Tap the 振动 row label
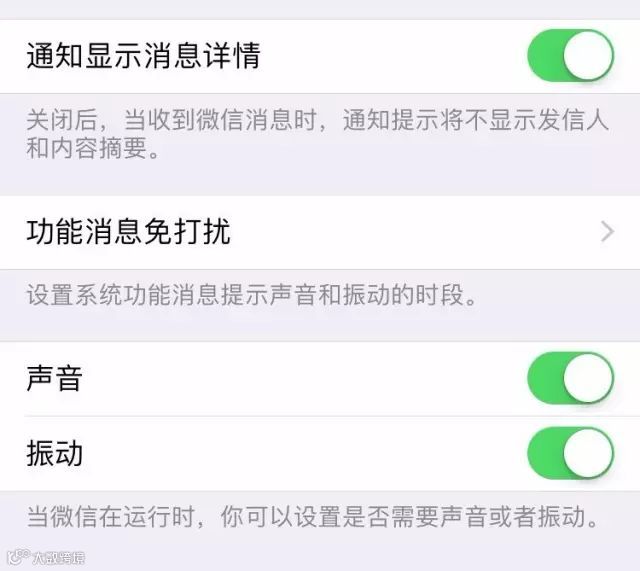This screenshot has height=571, width=640. (x=54, y=453)
